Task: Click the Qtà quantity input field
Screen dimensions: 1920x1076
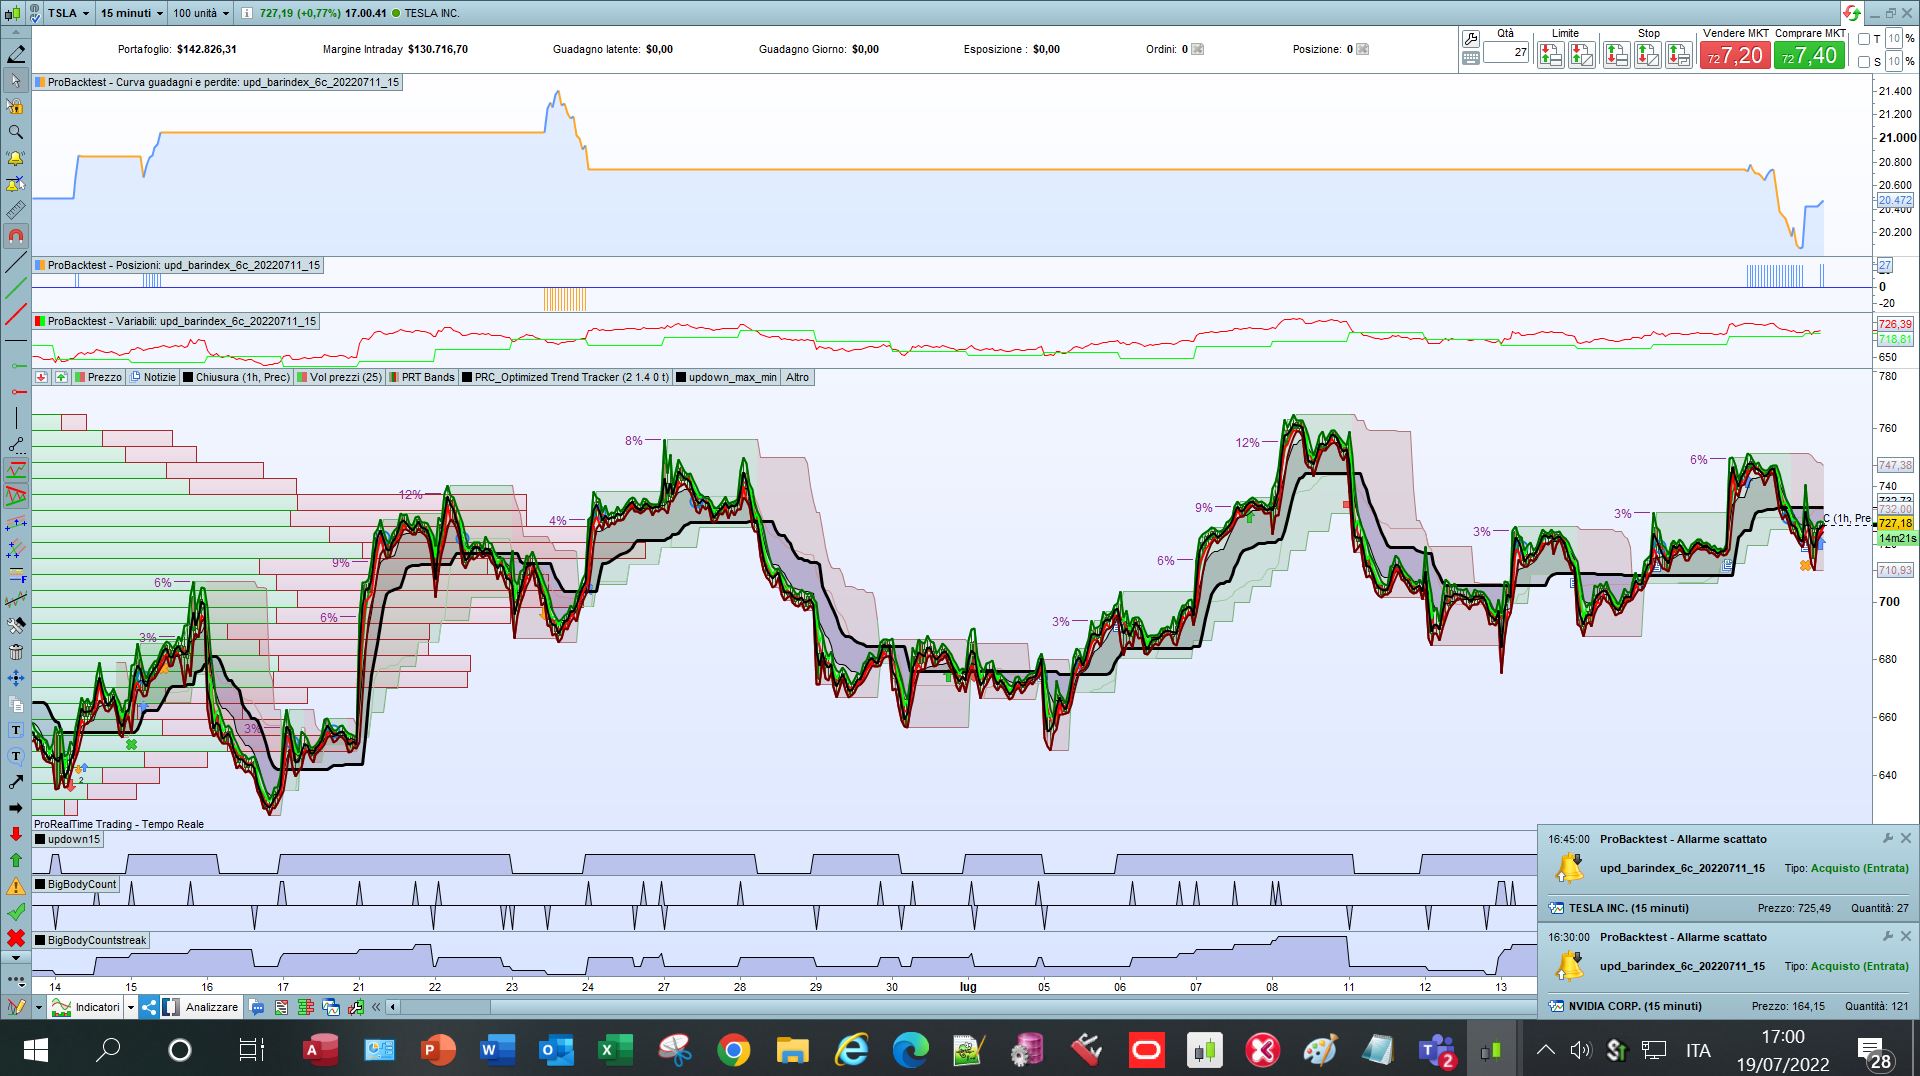Action: (x=1506, y=52)
